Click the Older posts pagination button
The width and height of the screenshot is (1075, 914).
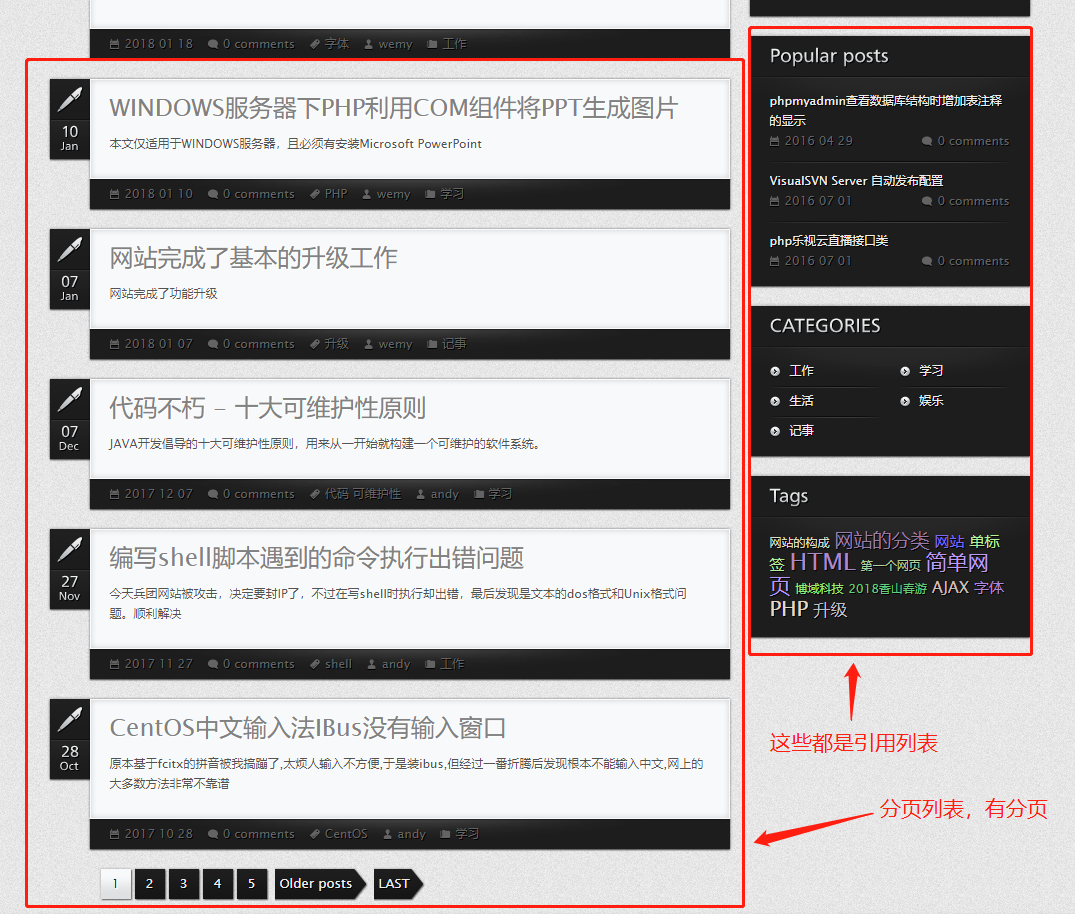click(317, 884)
